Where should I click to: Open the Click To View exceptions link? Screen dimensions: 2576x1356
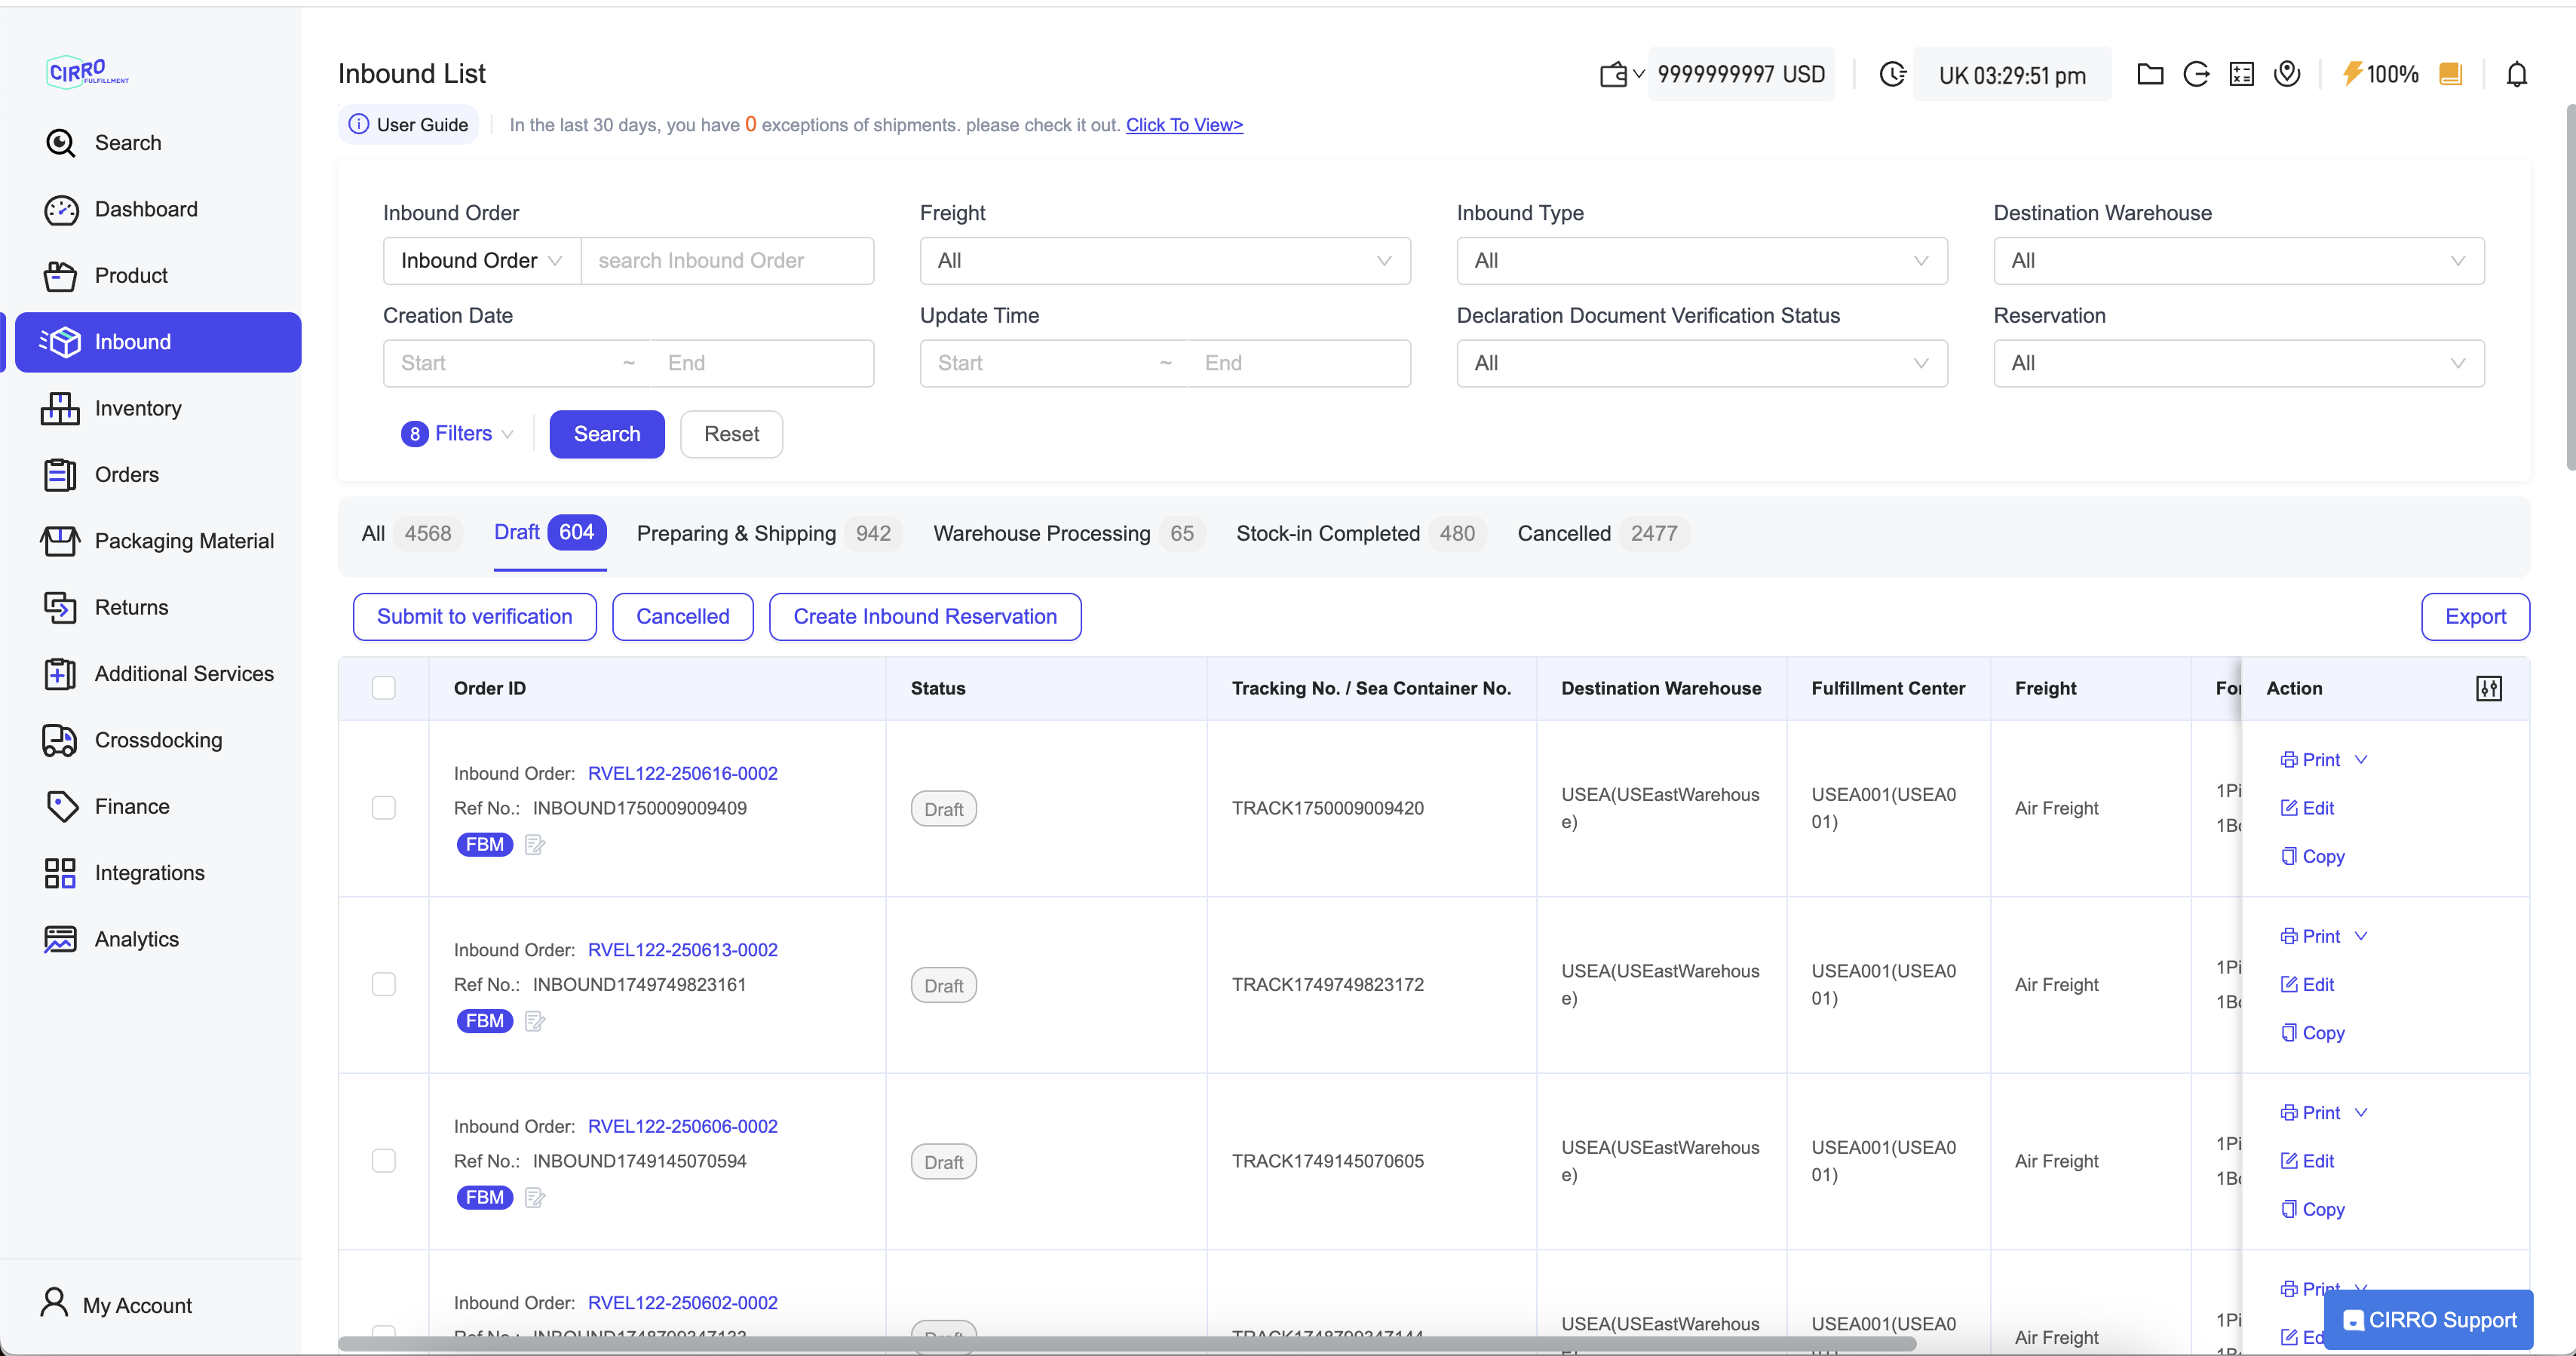1184,125
